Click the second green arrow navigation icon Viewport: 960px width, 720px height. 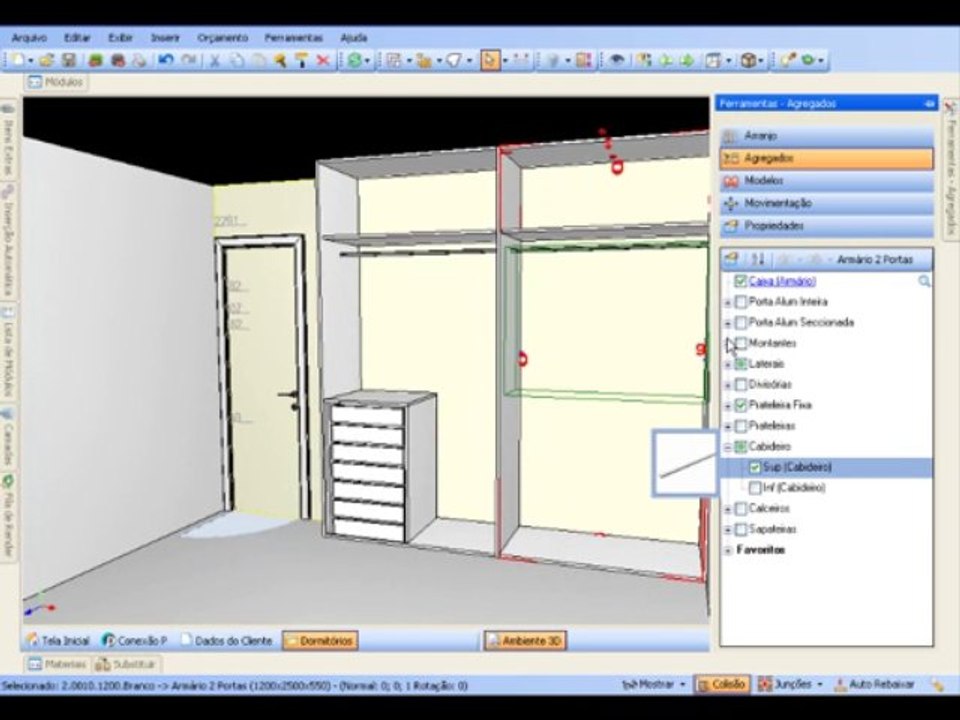point(687,60)
